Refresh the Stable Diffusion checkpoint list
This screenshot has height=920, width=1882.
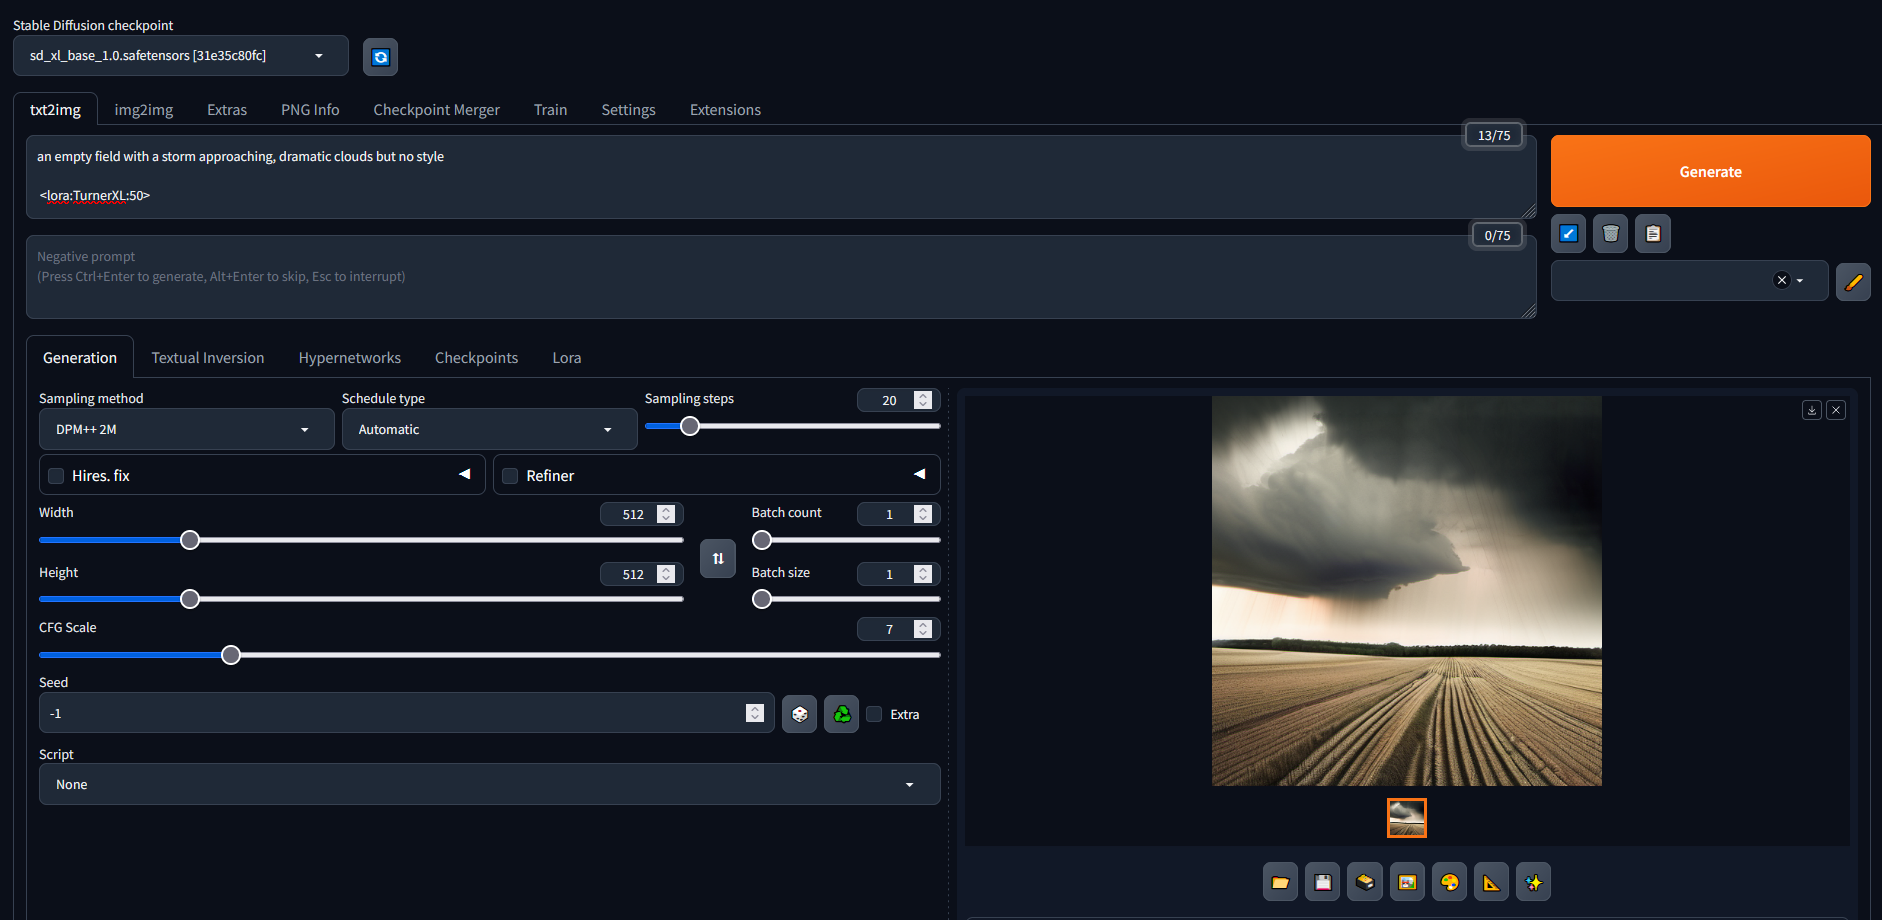(x=380, y=56)
